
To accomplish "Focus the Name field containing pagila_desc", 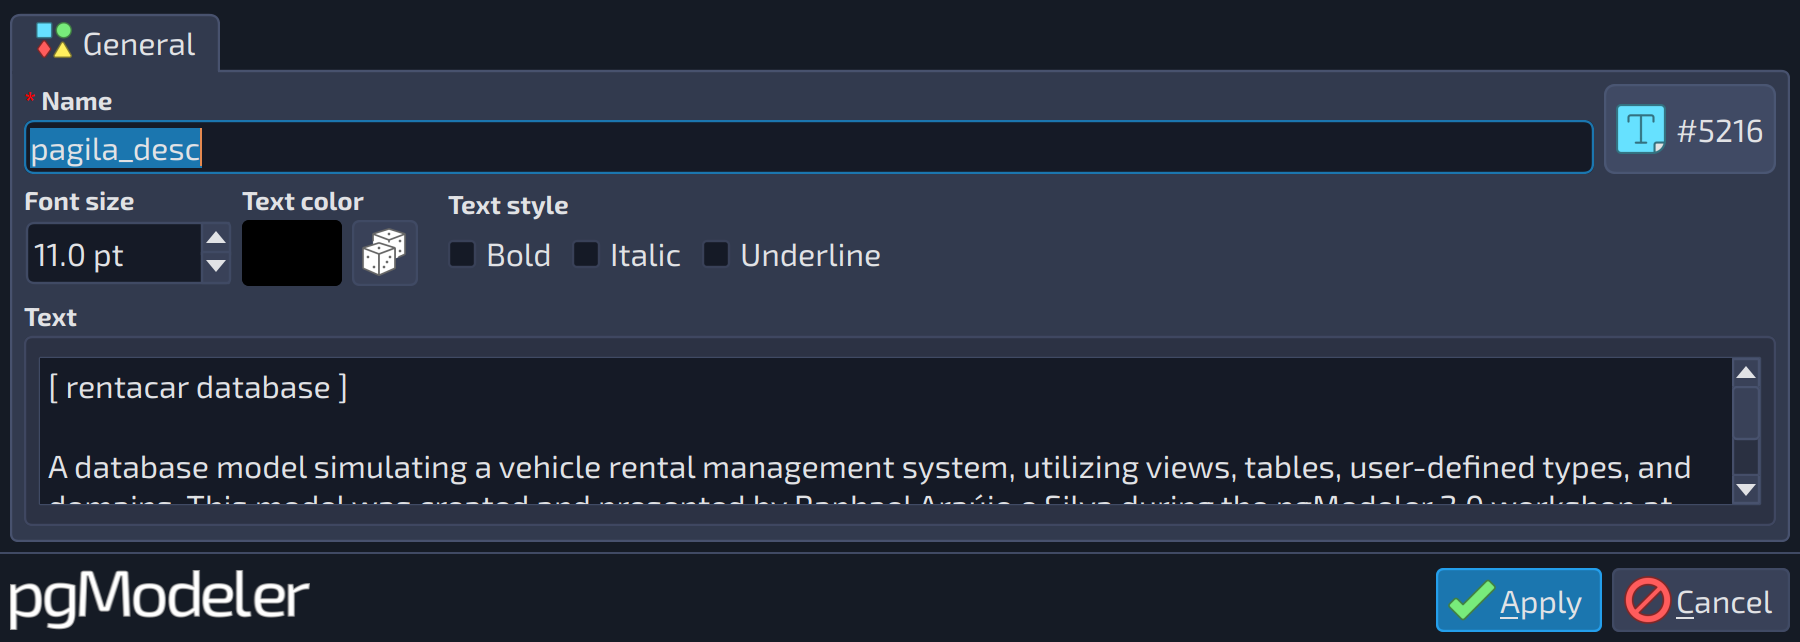I will [x=808, y=148].
